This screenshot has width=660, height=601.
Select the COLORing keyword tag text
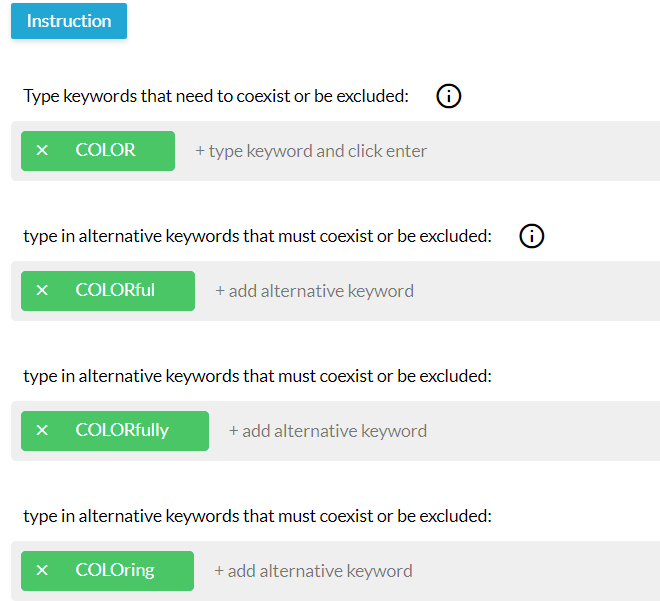point(115,570)
